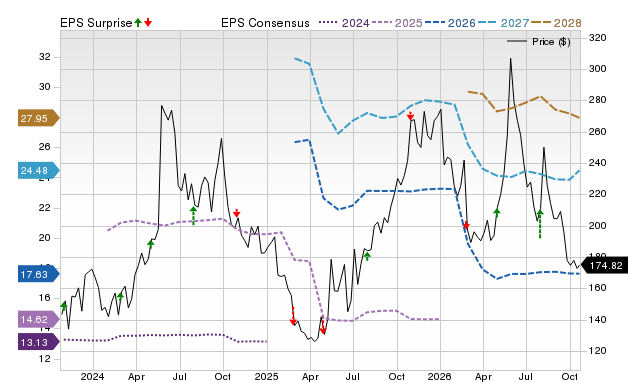Click the Jul axis label right before 2026's Oct
Viewport: 640px width, 382px height.
[x=526, y=376]
